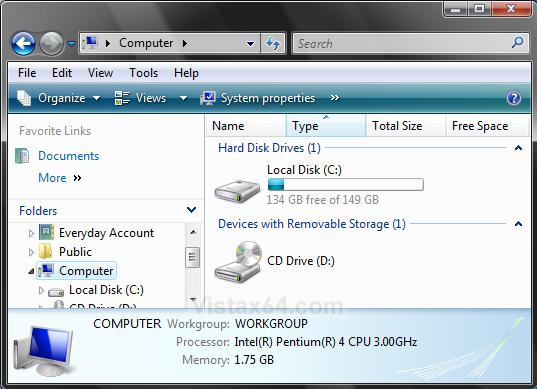
Task: Click folder tree scrollbar down arrow
Action: pos(193,299)
